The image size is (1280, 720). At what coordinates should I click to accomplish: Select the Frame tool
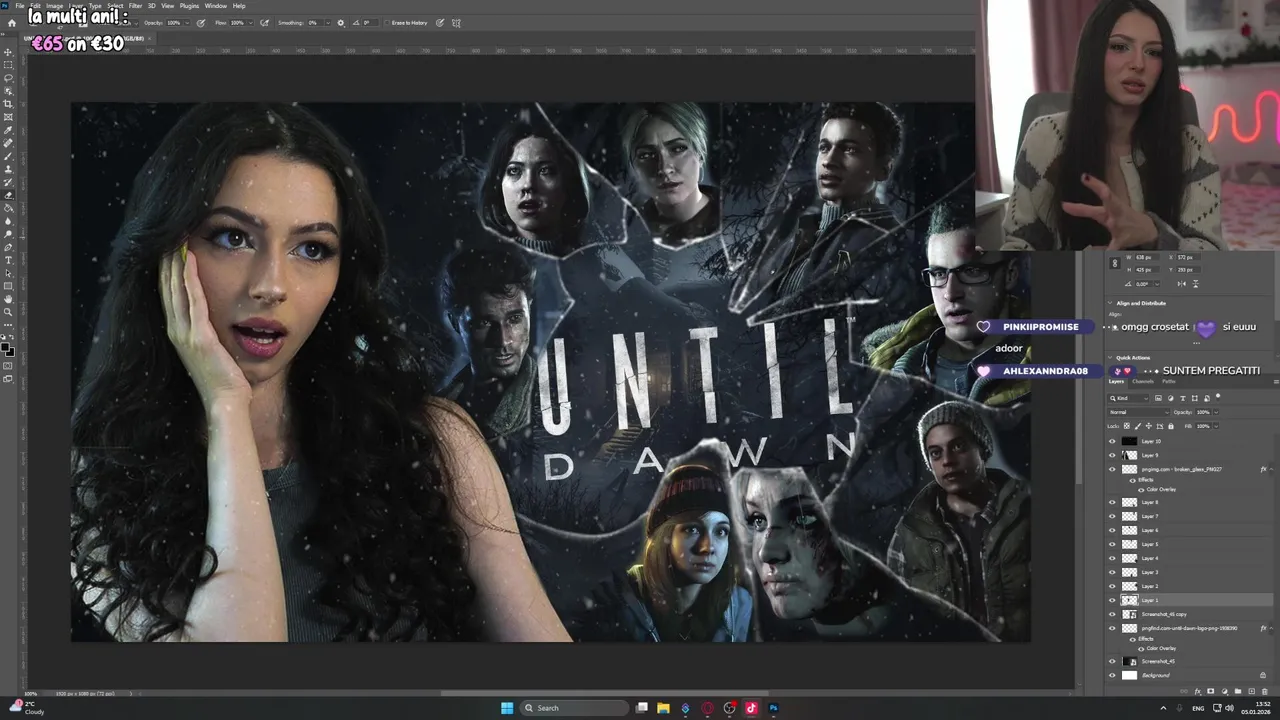click(8, 116)
